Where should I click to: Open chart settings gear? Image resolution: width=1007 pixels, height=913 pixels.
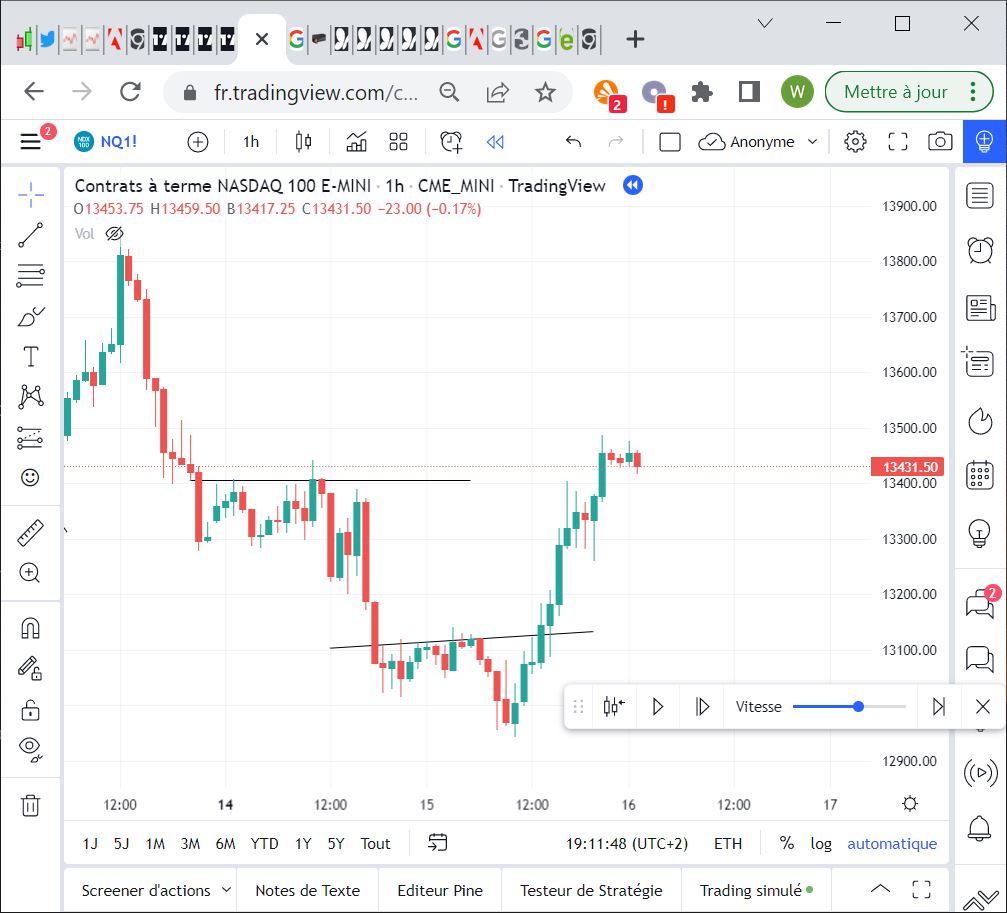[x=855, y=141]
